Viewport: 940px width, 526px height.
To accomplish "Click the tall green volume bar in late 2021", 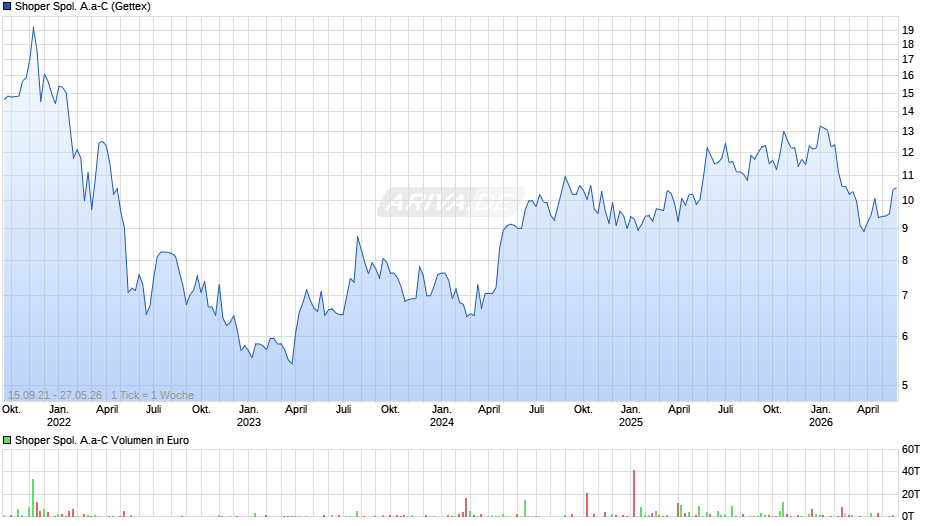I will [x=33, y=498].
